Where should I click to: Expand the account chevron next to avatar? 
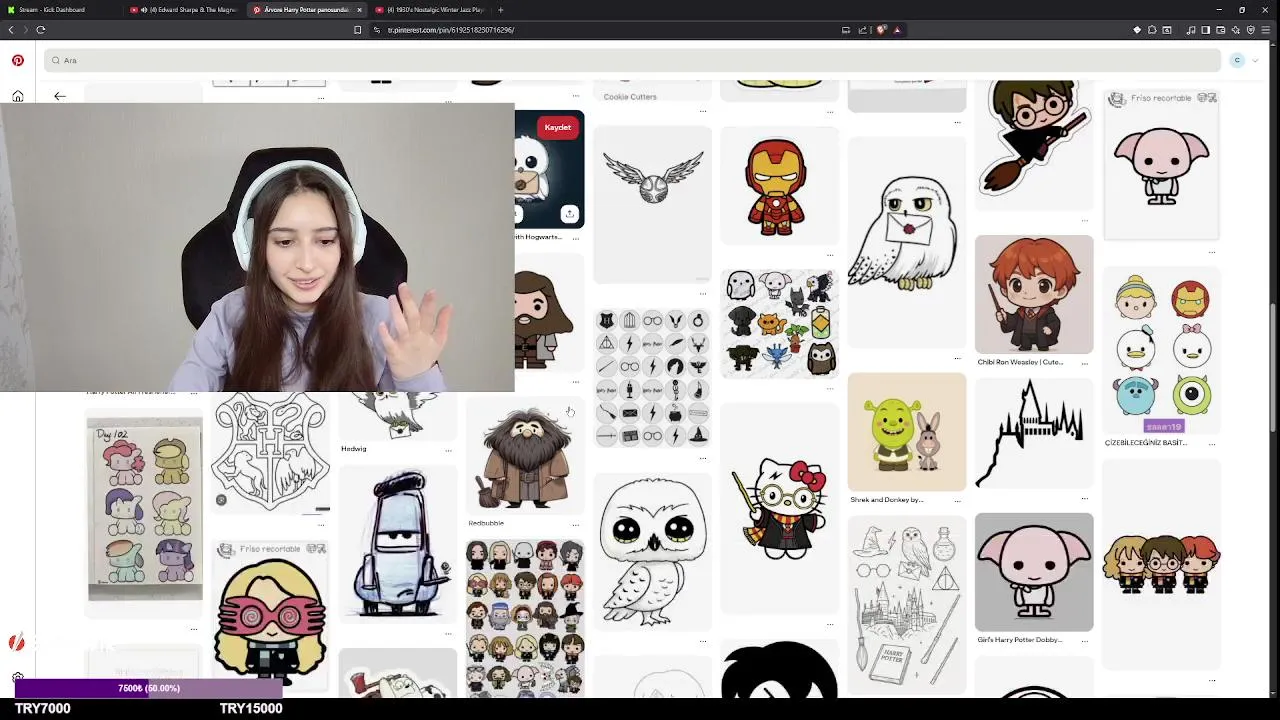point(1255,60)
